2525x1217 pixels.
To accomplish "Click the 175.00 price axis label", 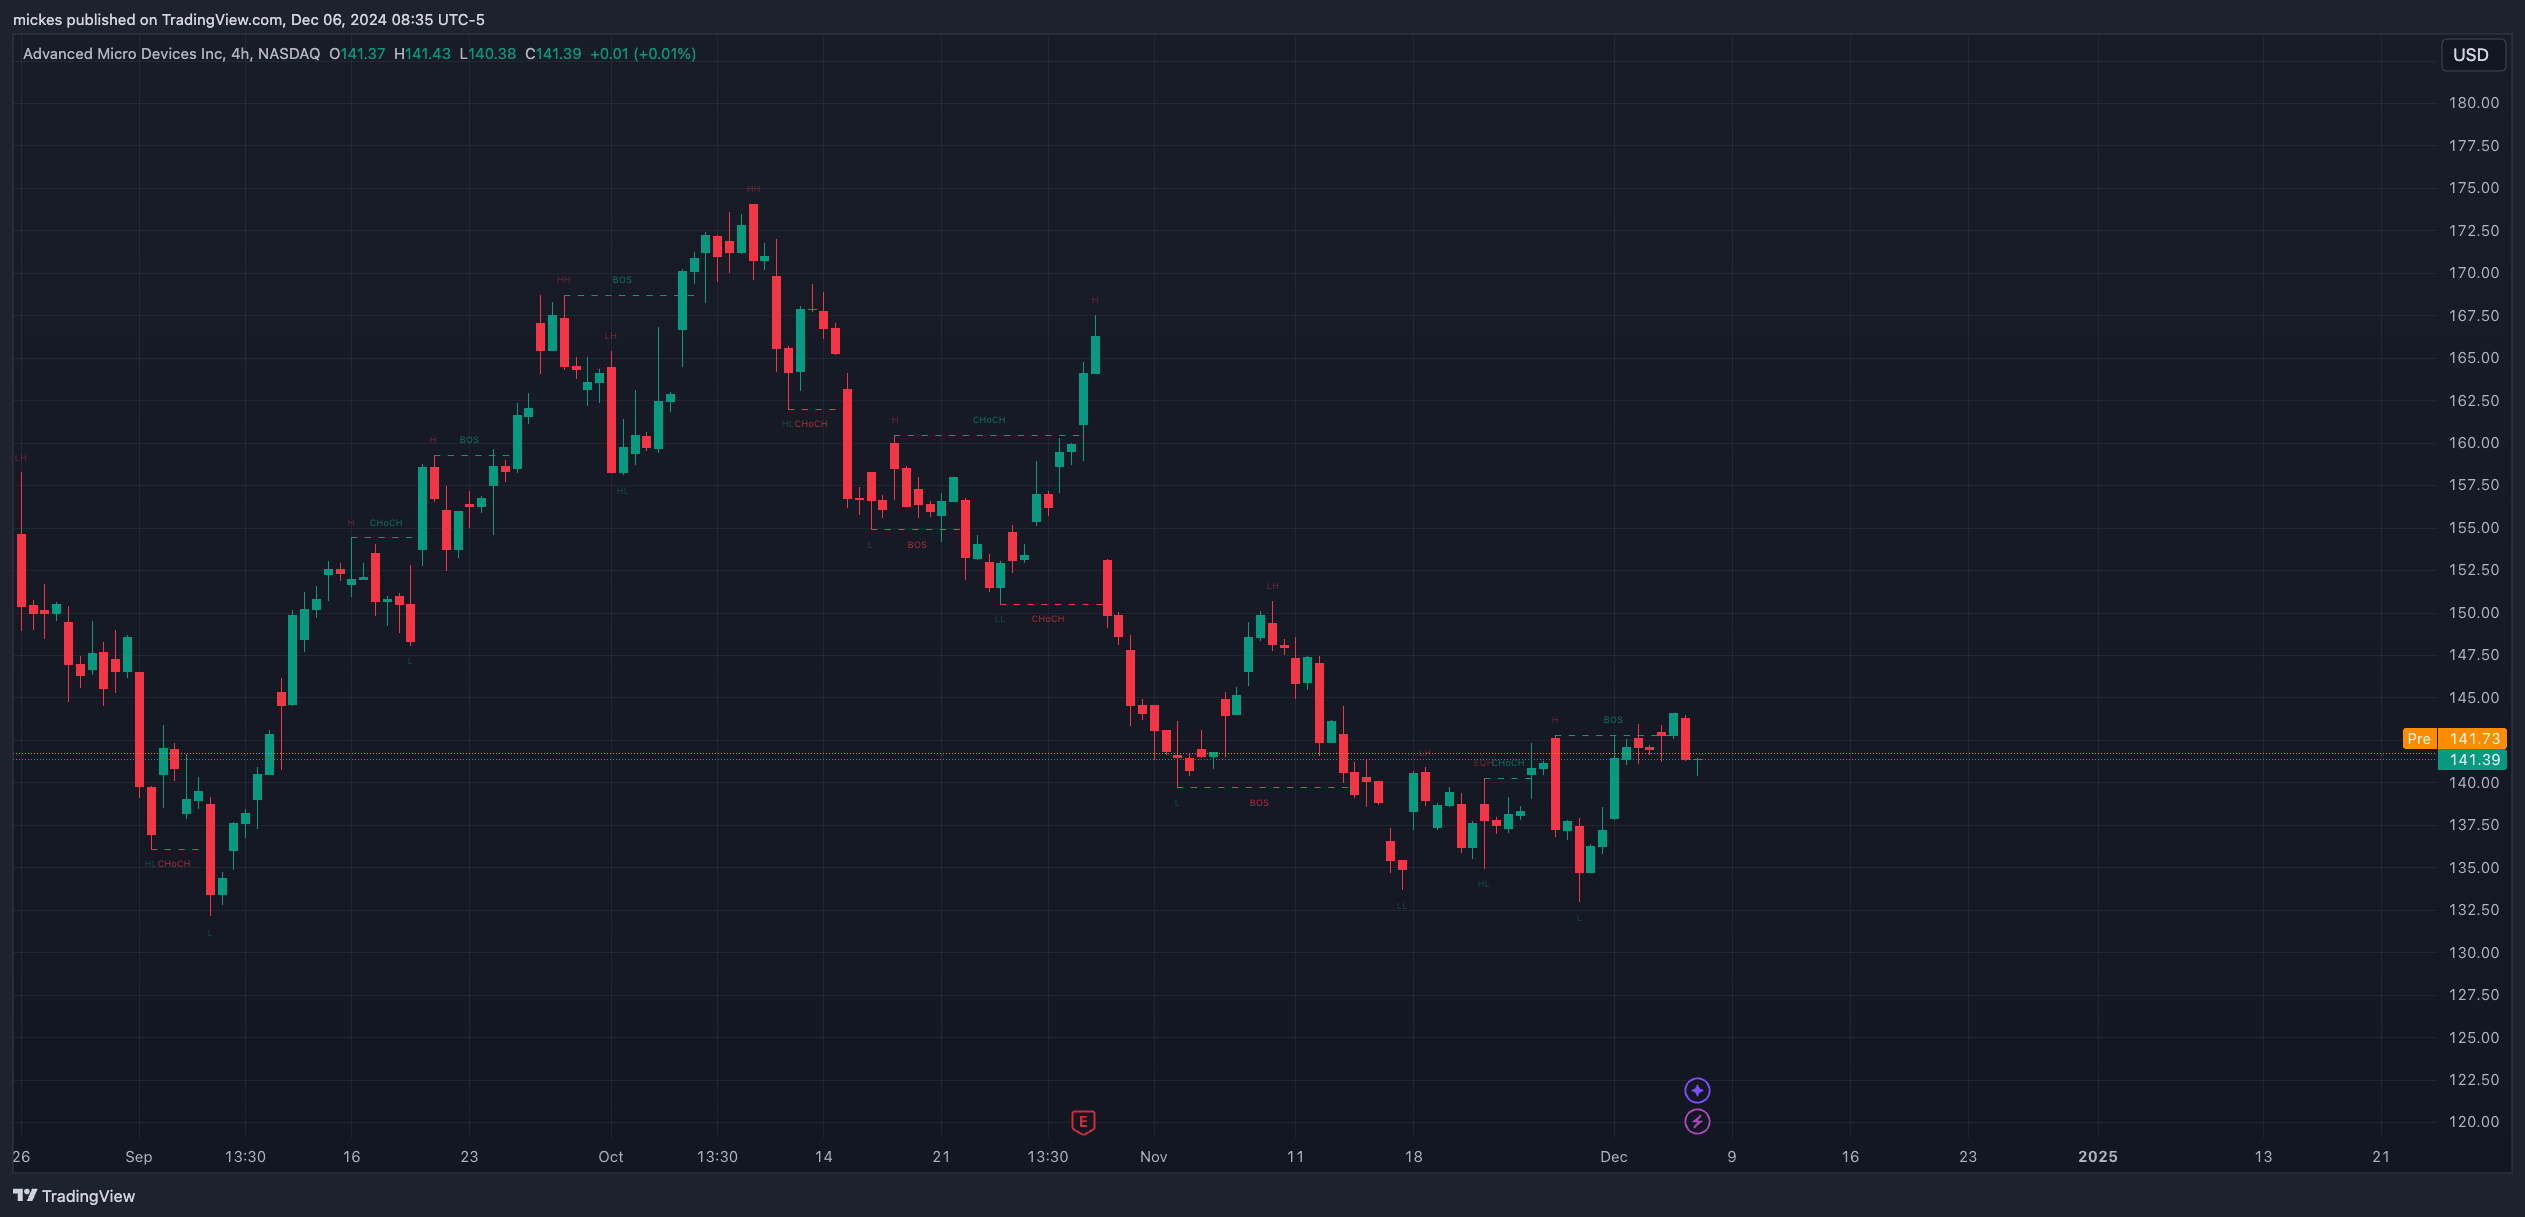I will 2473,188.
